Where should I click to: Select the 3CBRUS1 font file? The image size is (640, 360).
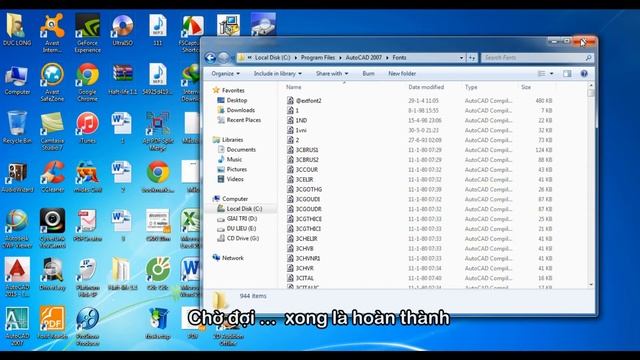302,150
